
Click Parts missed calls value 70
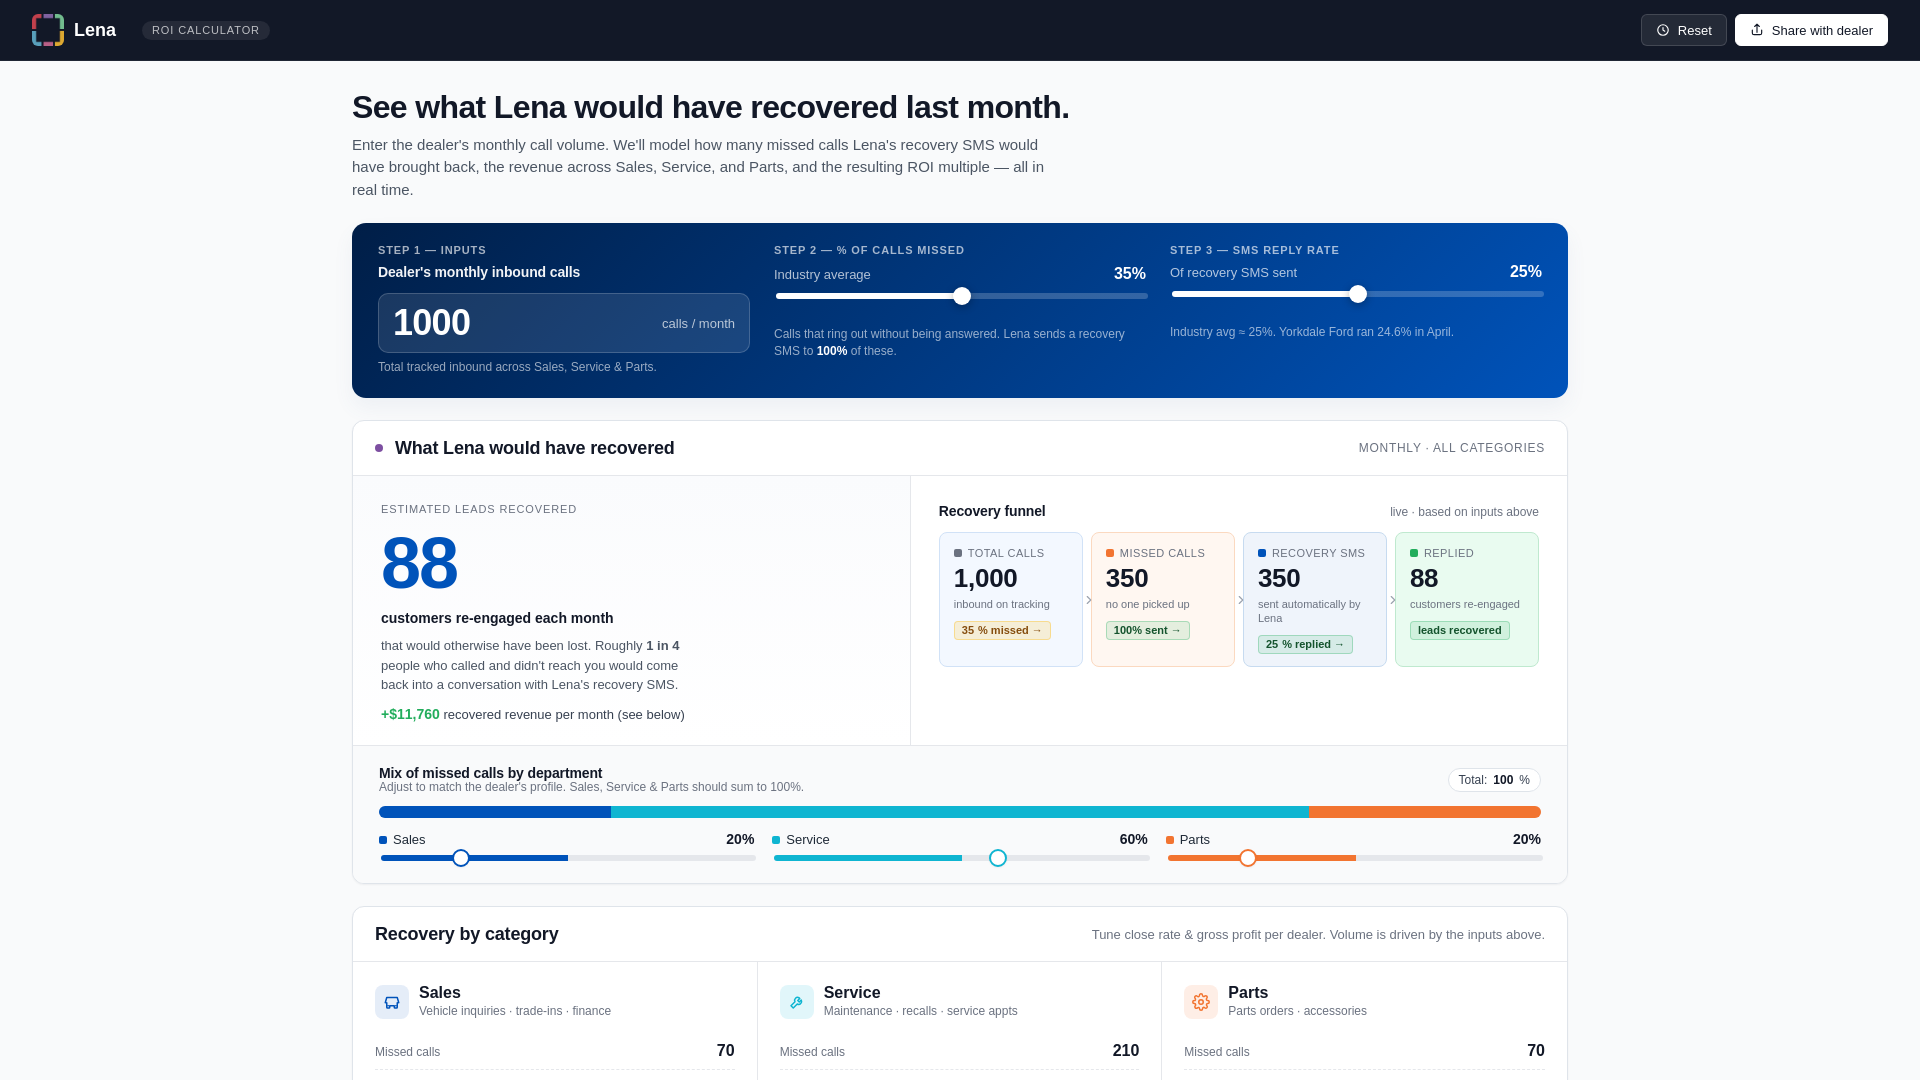pyautogui.click(x=1536, y=1051)
